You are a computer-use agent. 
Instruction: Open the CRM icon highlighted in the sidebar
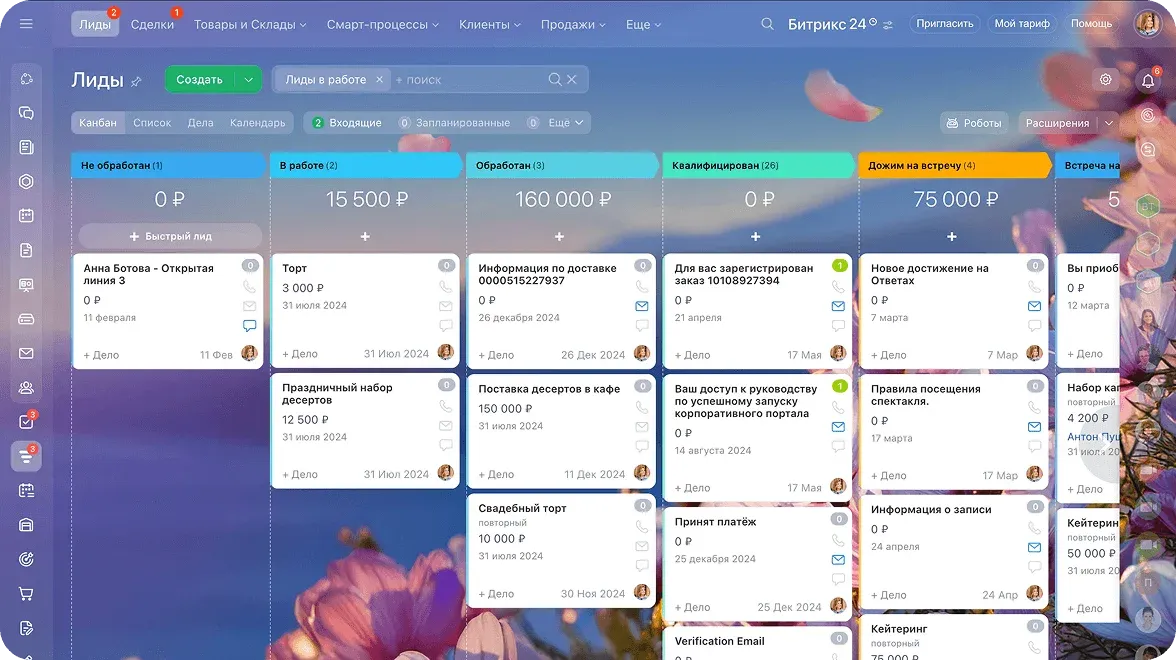pos(24,455)
